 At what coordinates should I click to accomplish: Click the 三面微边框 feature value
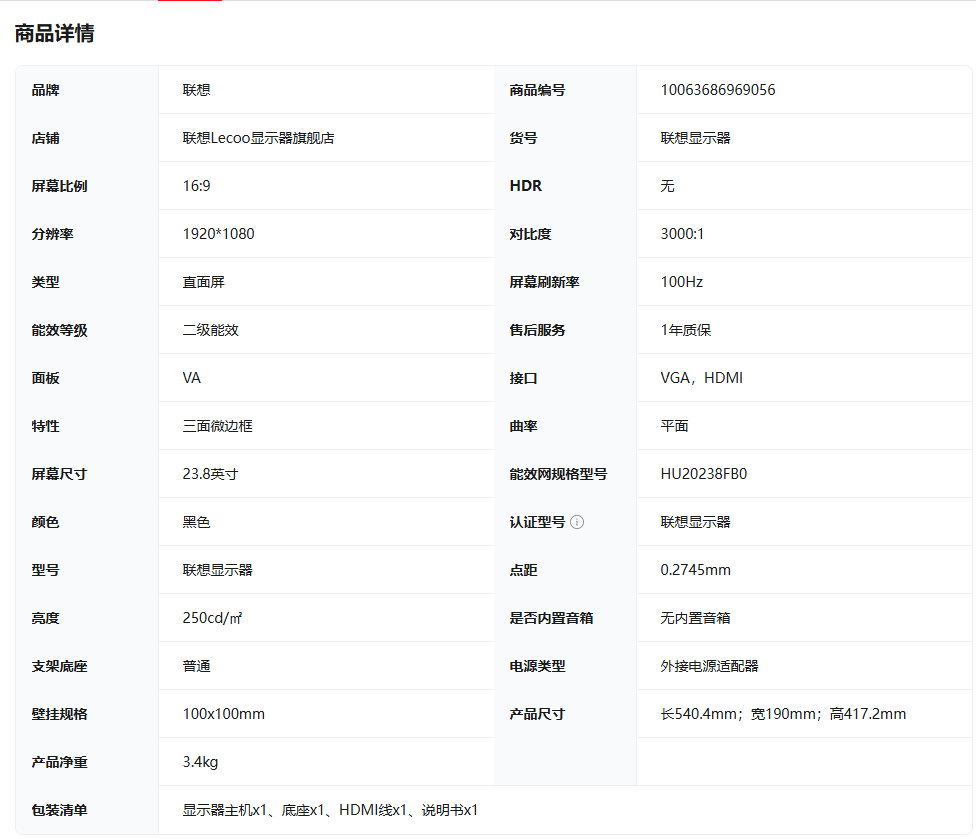click(217, 426)
